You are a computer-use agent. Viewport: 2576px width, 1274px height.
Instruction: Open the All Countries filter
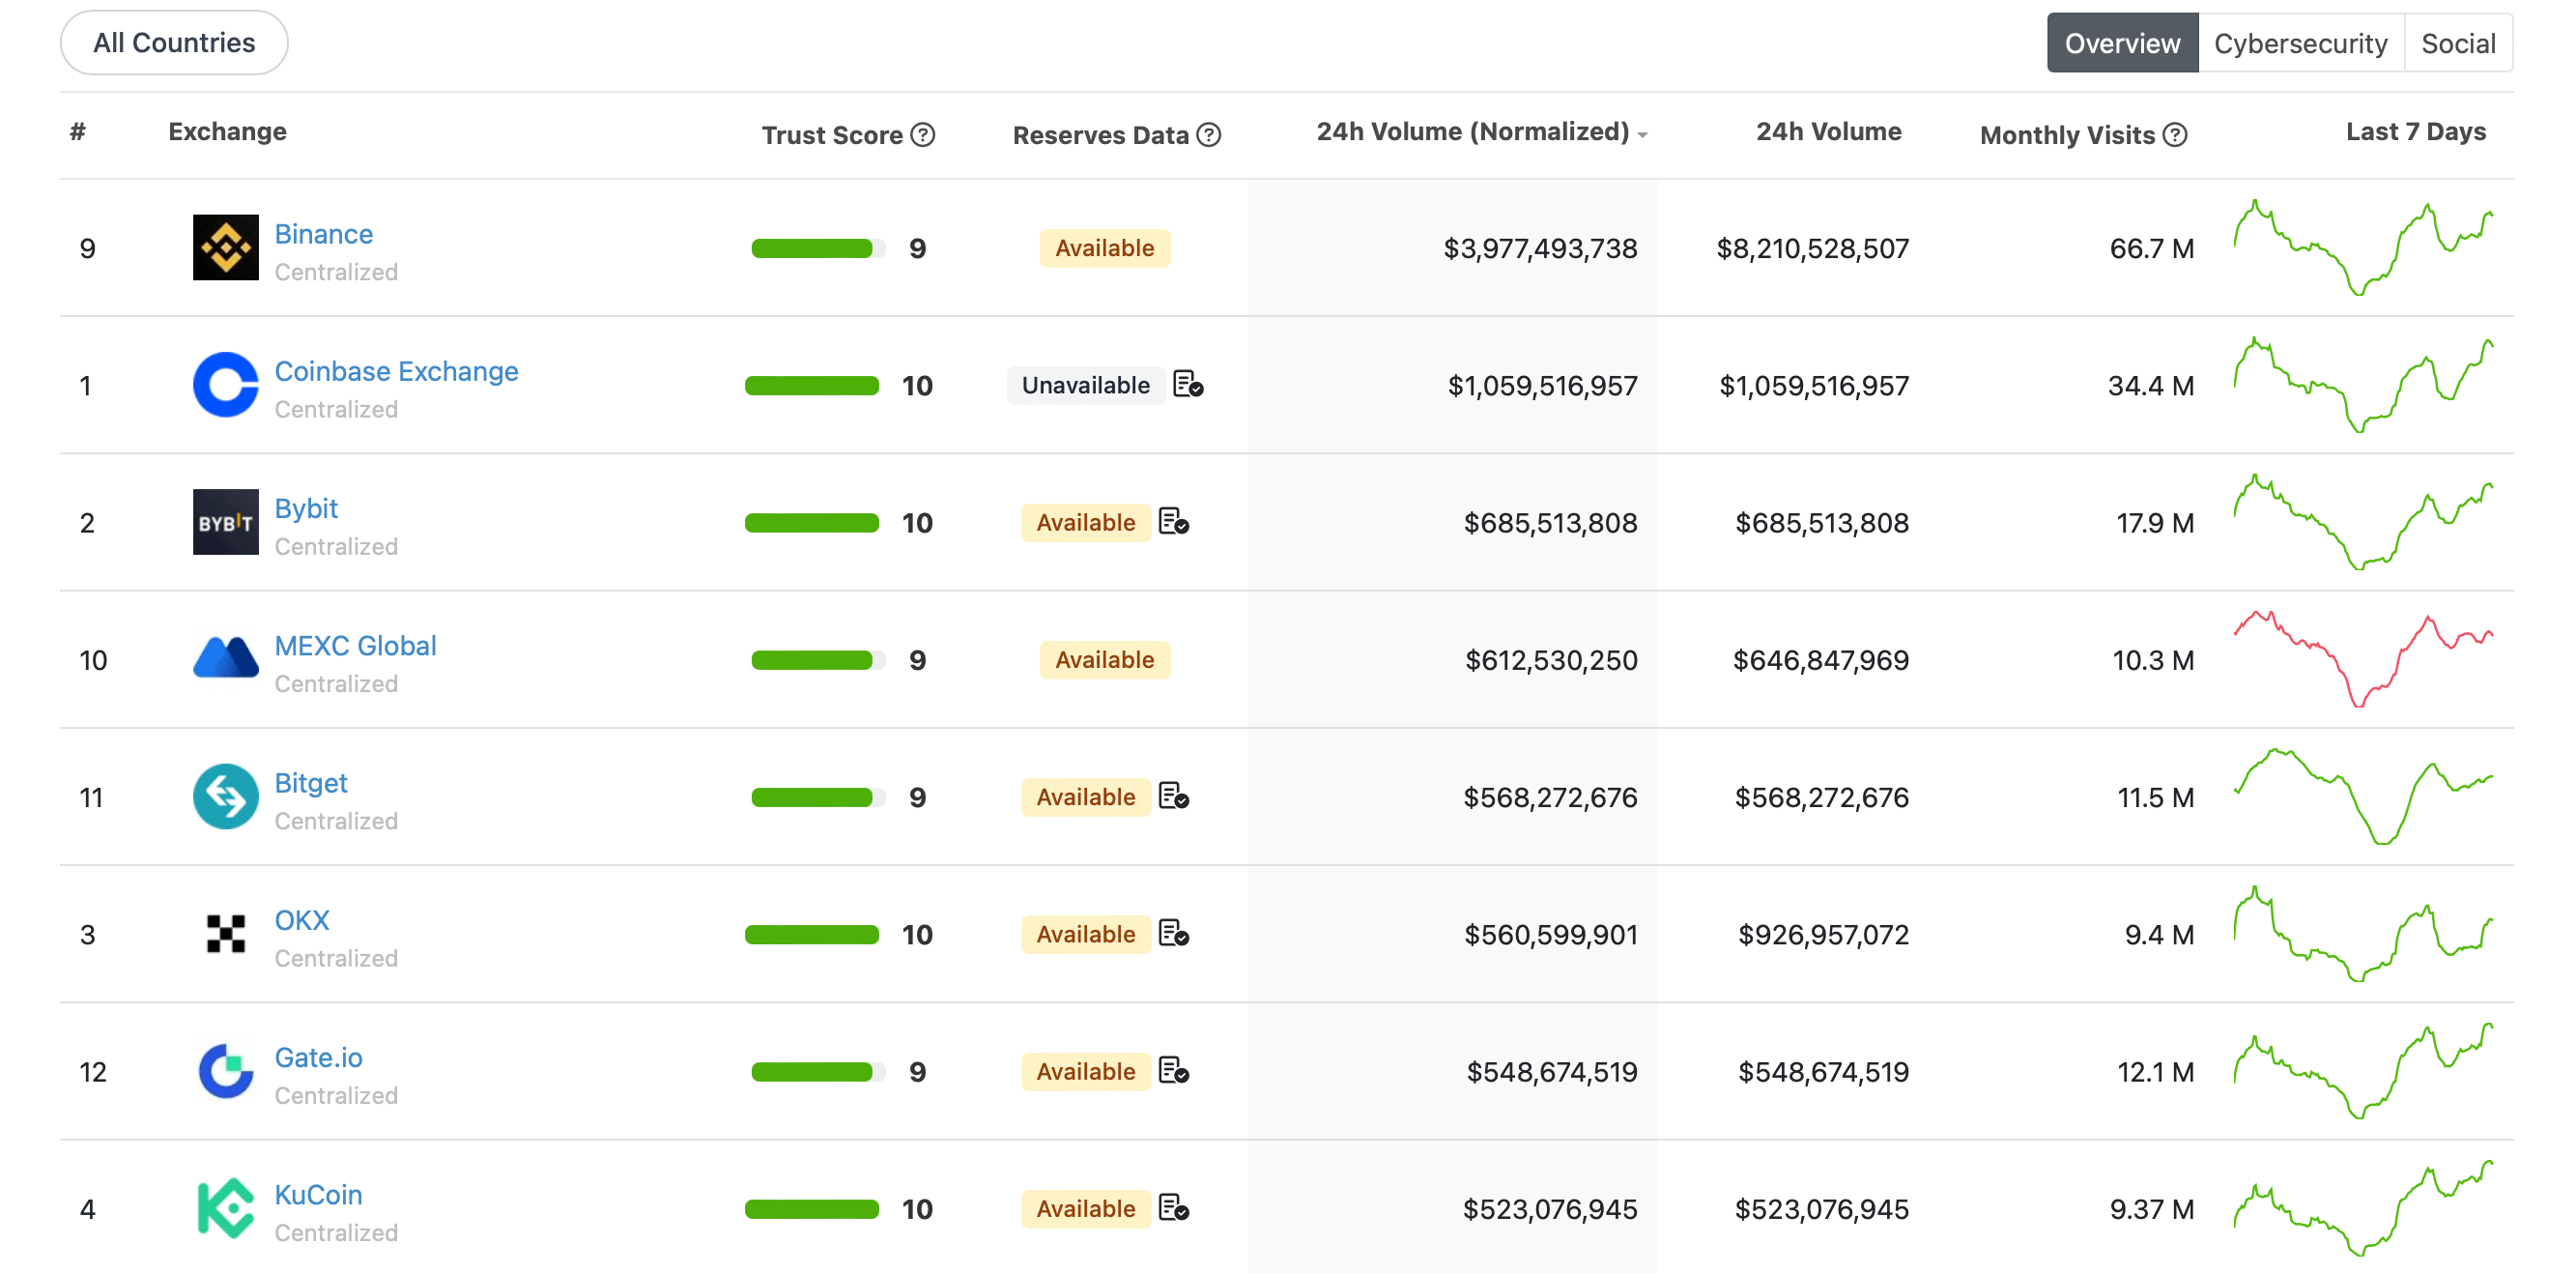pos(174,43)
